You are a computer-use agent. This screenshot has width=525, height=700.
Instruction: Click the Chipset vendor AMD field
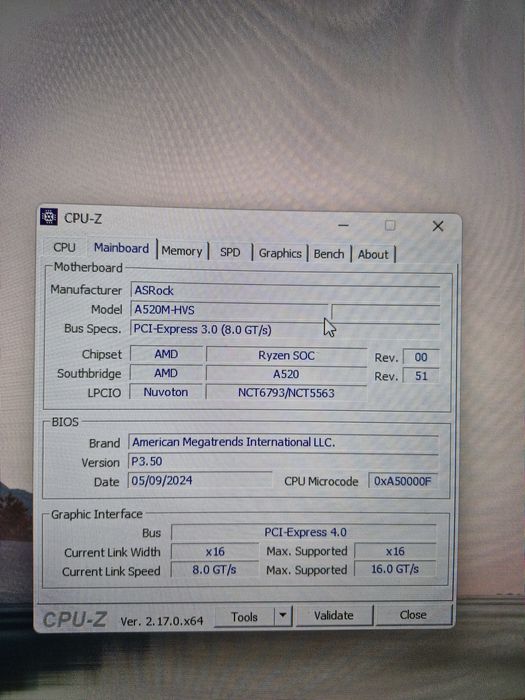click(166, 354)
